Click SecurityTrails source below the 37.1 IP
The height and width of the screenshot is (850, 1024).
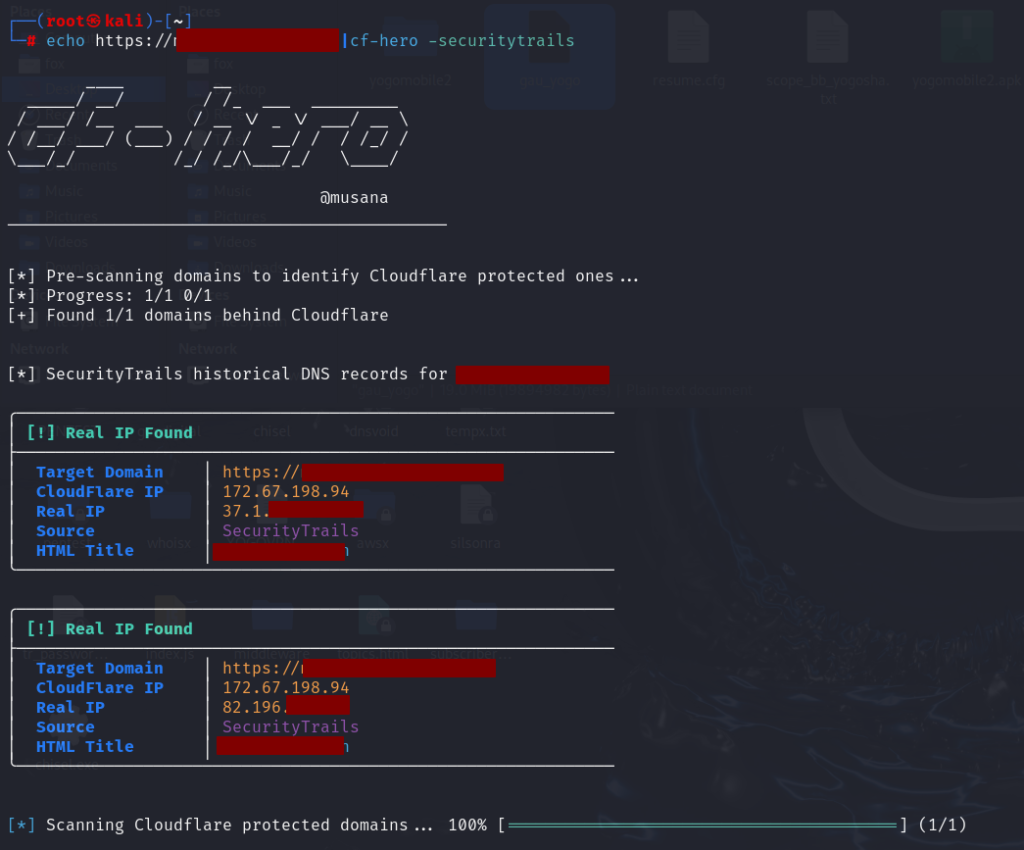(x=291, y=531)
